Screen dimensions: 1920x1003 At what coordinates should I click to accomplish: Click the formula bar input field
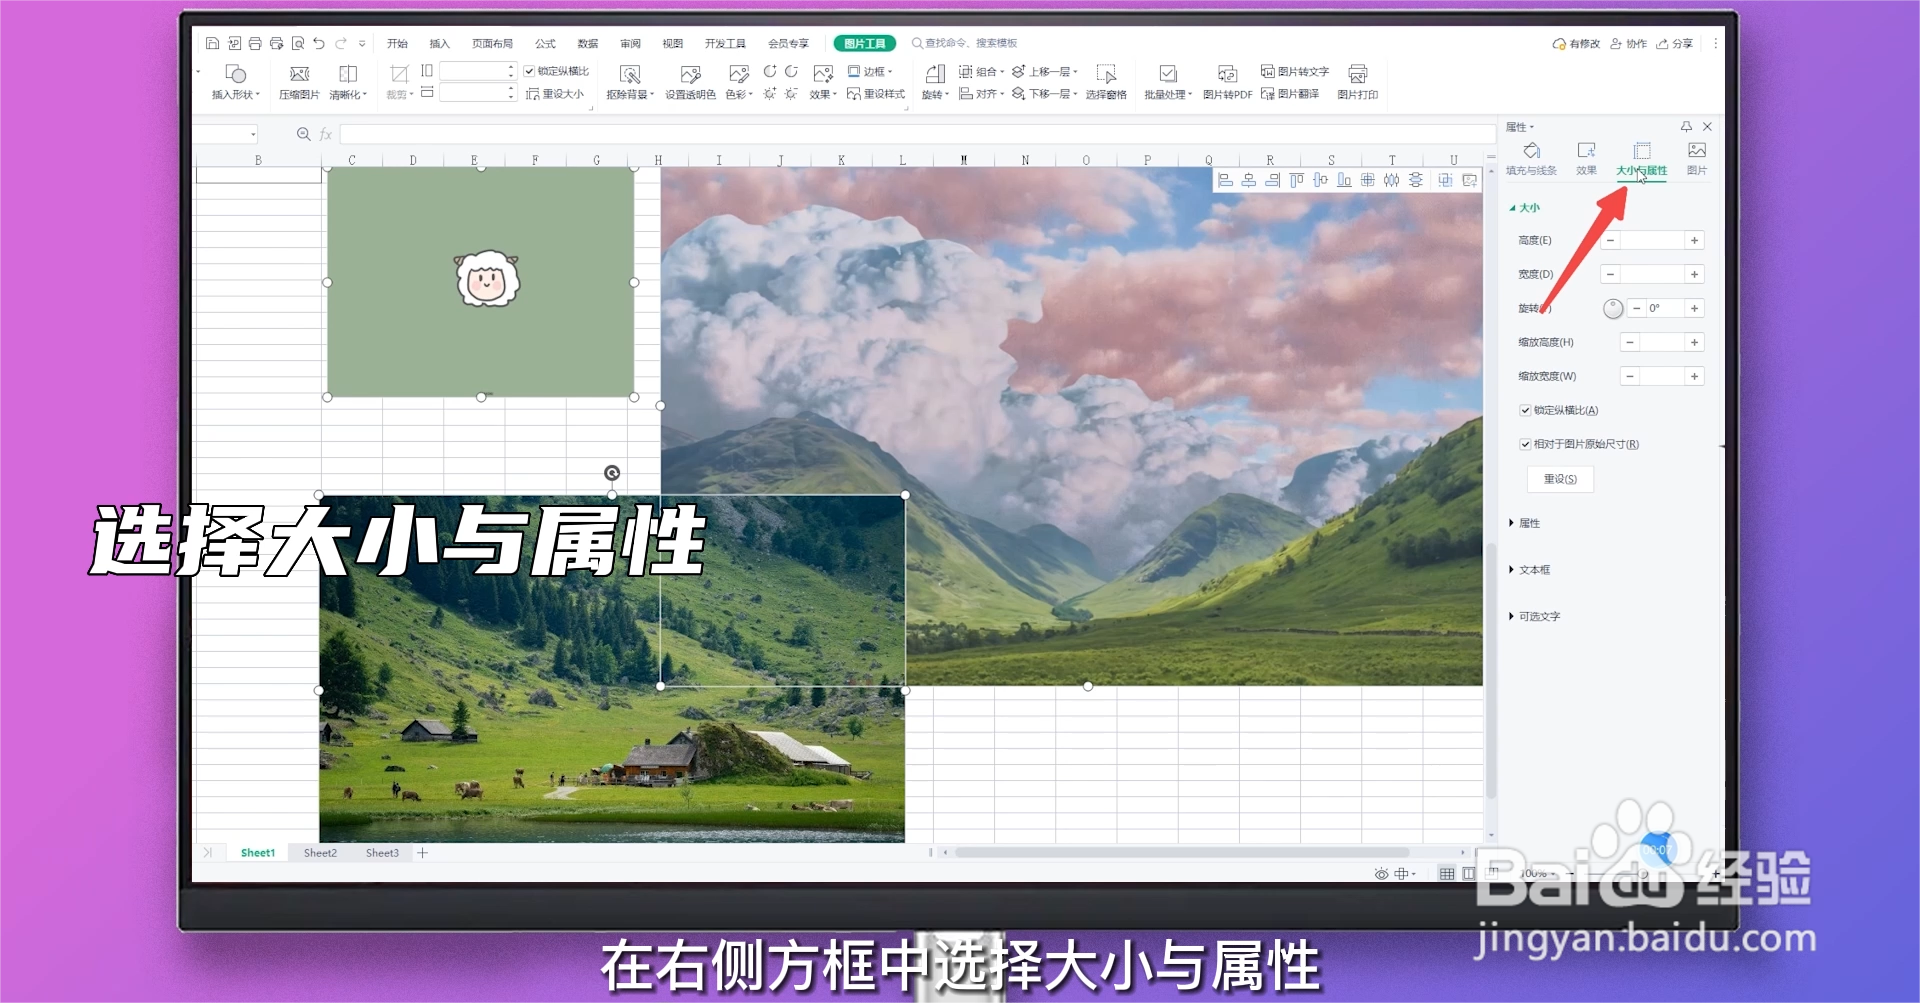(x=917, y=134)
